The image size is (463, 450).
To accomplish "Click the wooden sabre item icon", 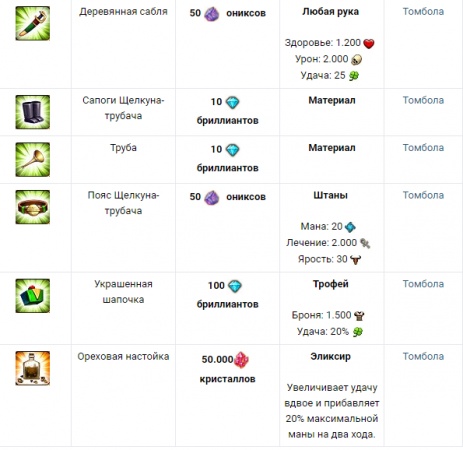I will coord(33,23).
